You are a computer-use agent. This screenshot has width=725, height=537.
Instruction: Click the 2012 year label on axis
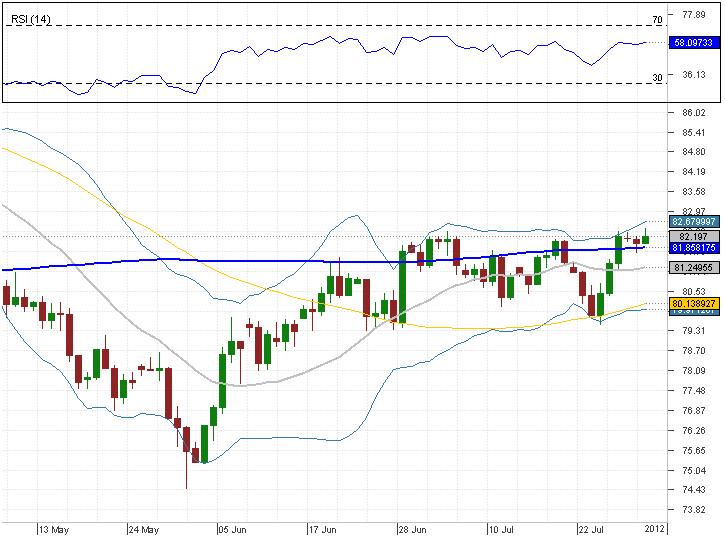coord(655,528)
